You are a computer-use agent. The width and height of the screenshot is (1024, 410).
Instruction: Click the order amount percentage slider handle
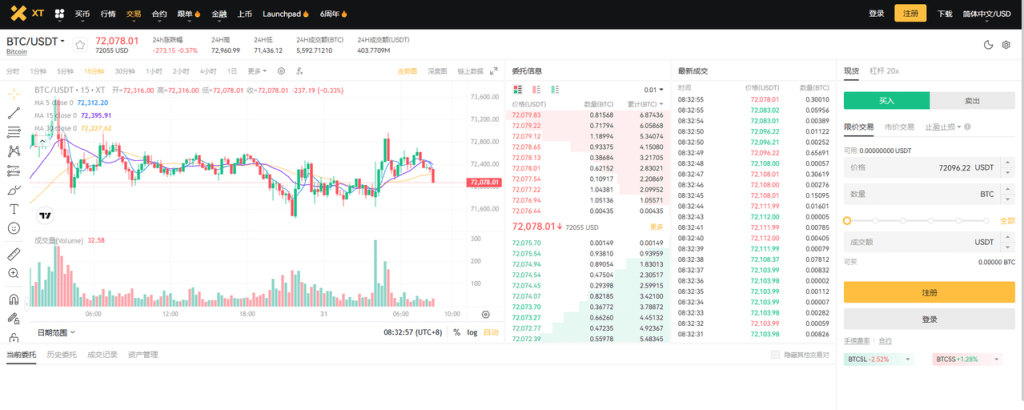[x=848, y=220]
